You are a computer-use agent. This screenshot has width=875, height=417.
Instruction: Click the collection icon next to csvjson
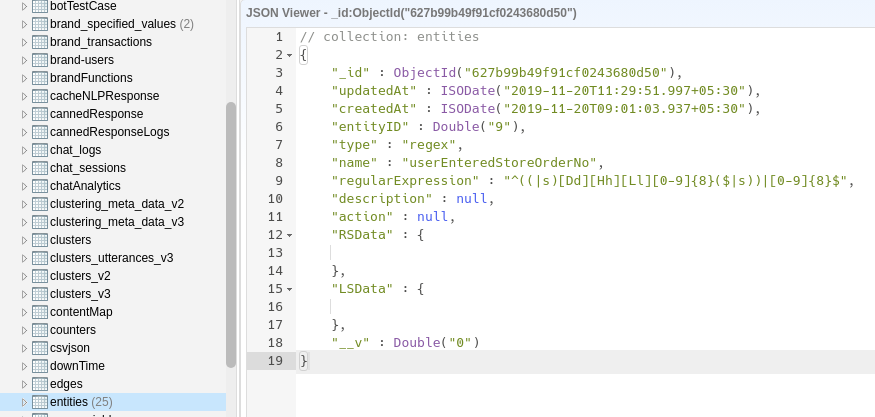point(40,348)
